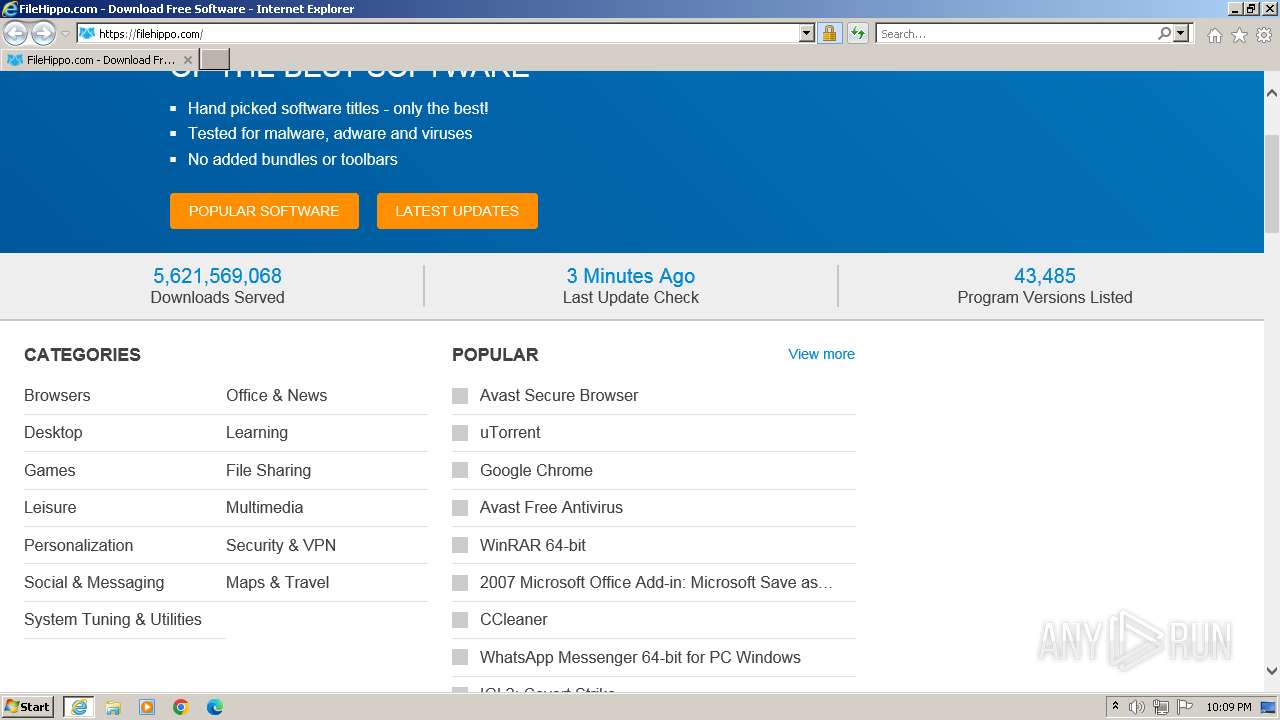Open the Leisure category
The width and height of the screenshot is (1280, 720).
tap(50, 507)
